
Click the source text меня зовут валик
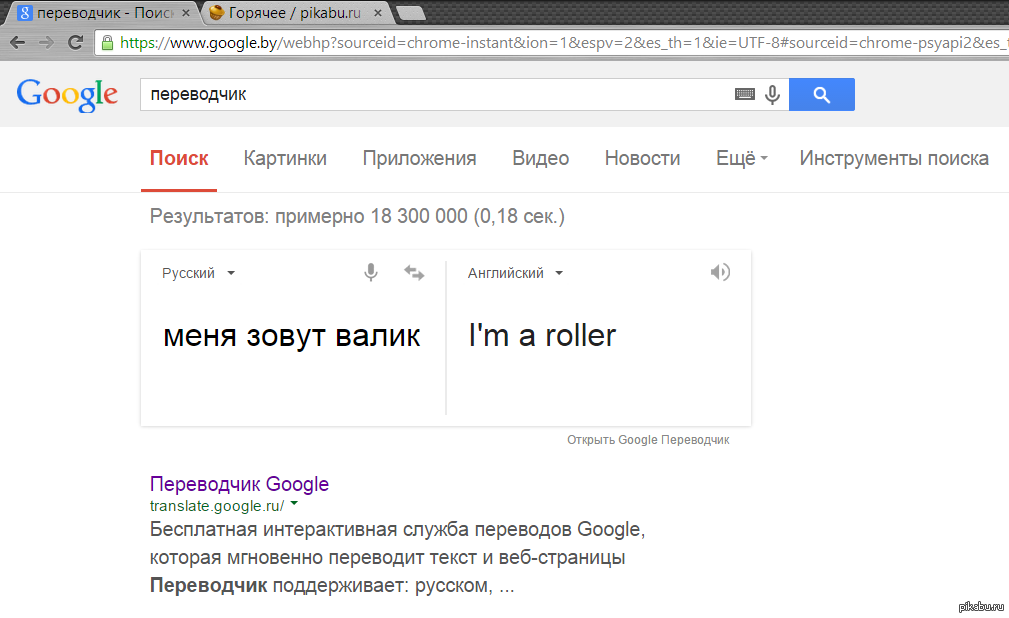tap(292, 335)
